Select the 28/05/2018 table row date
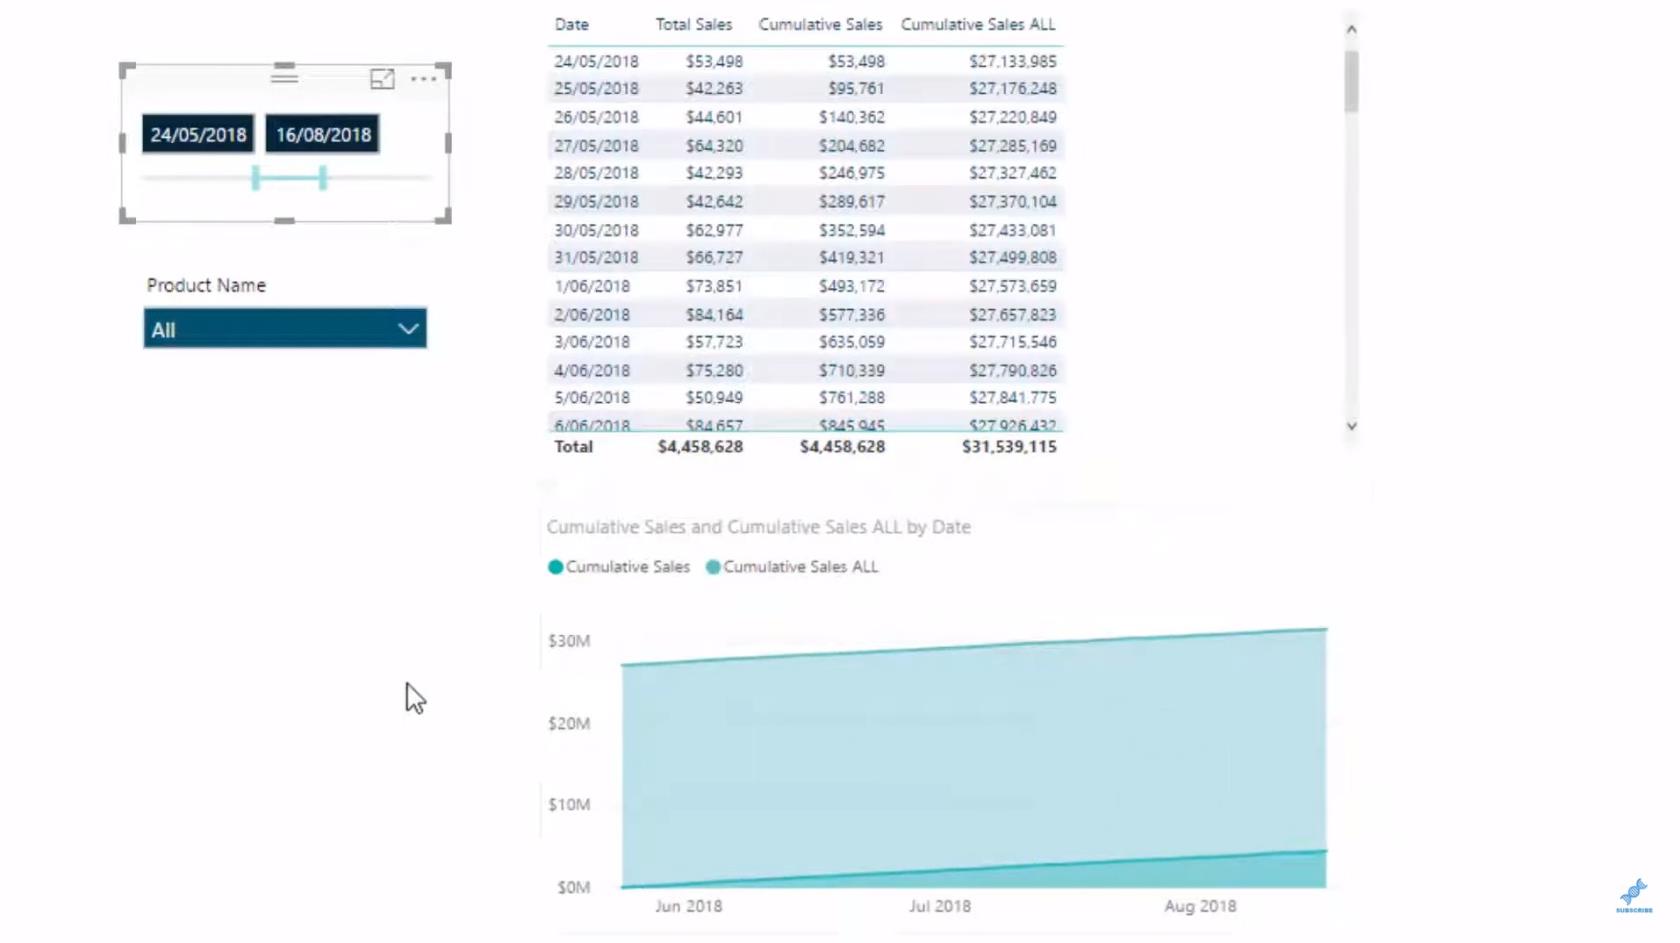This screenshot has height=943, width=1680. [x=596, y=173]
